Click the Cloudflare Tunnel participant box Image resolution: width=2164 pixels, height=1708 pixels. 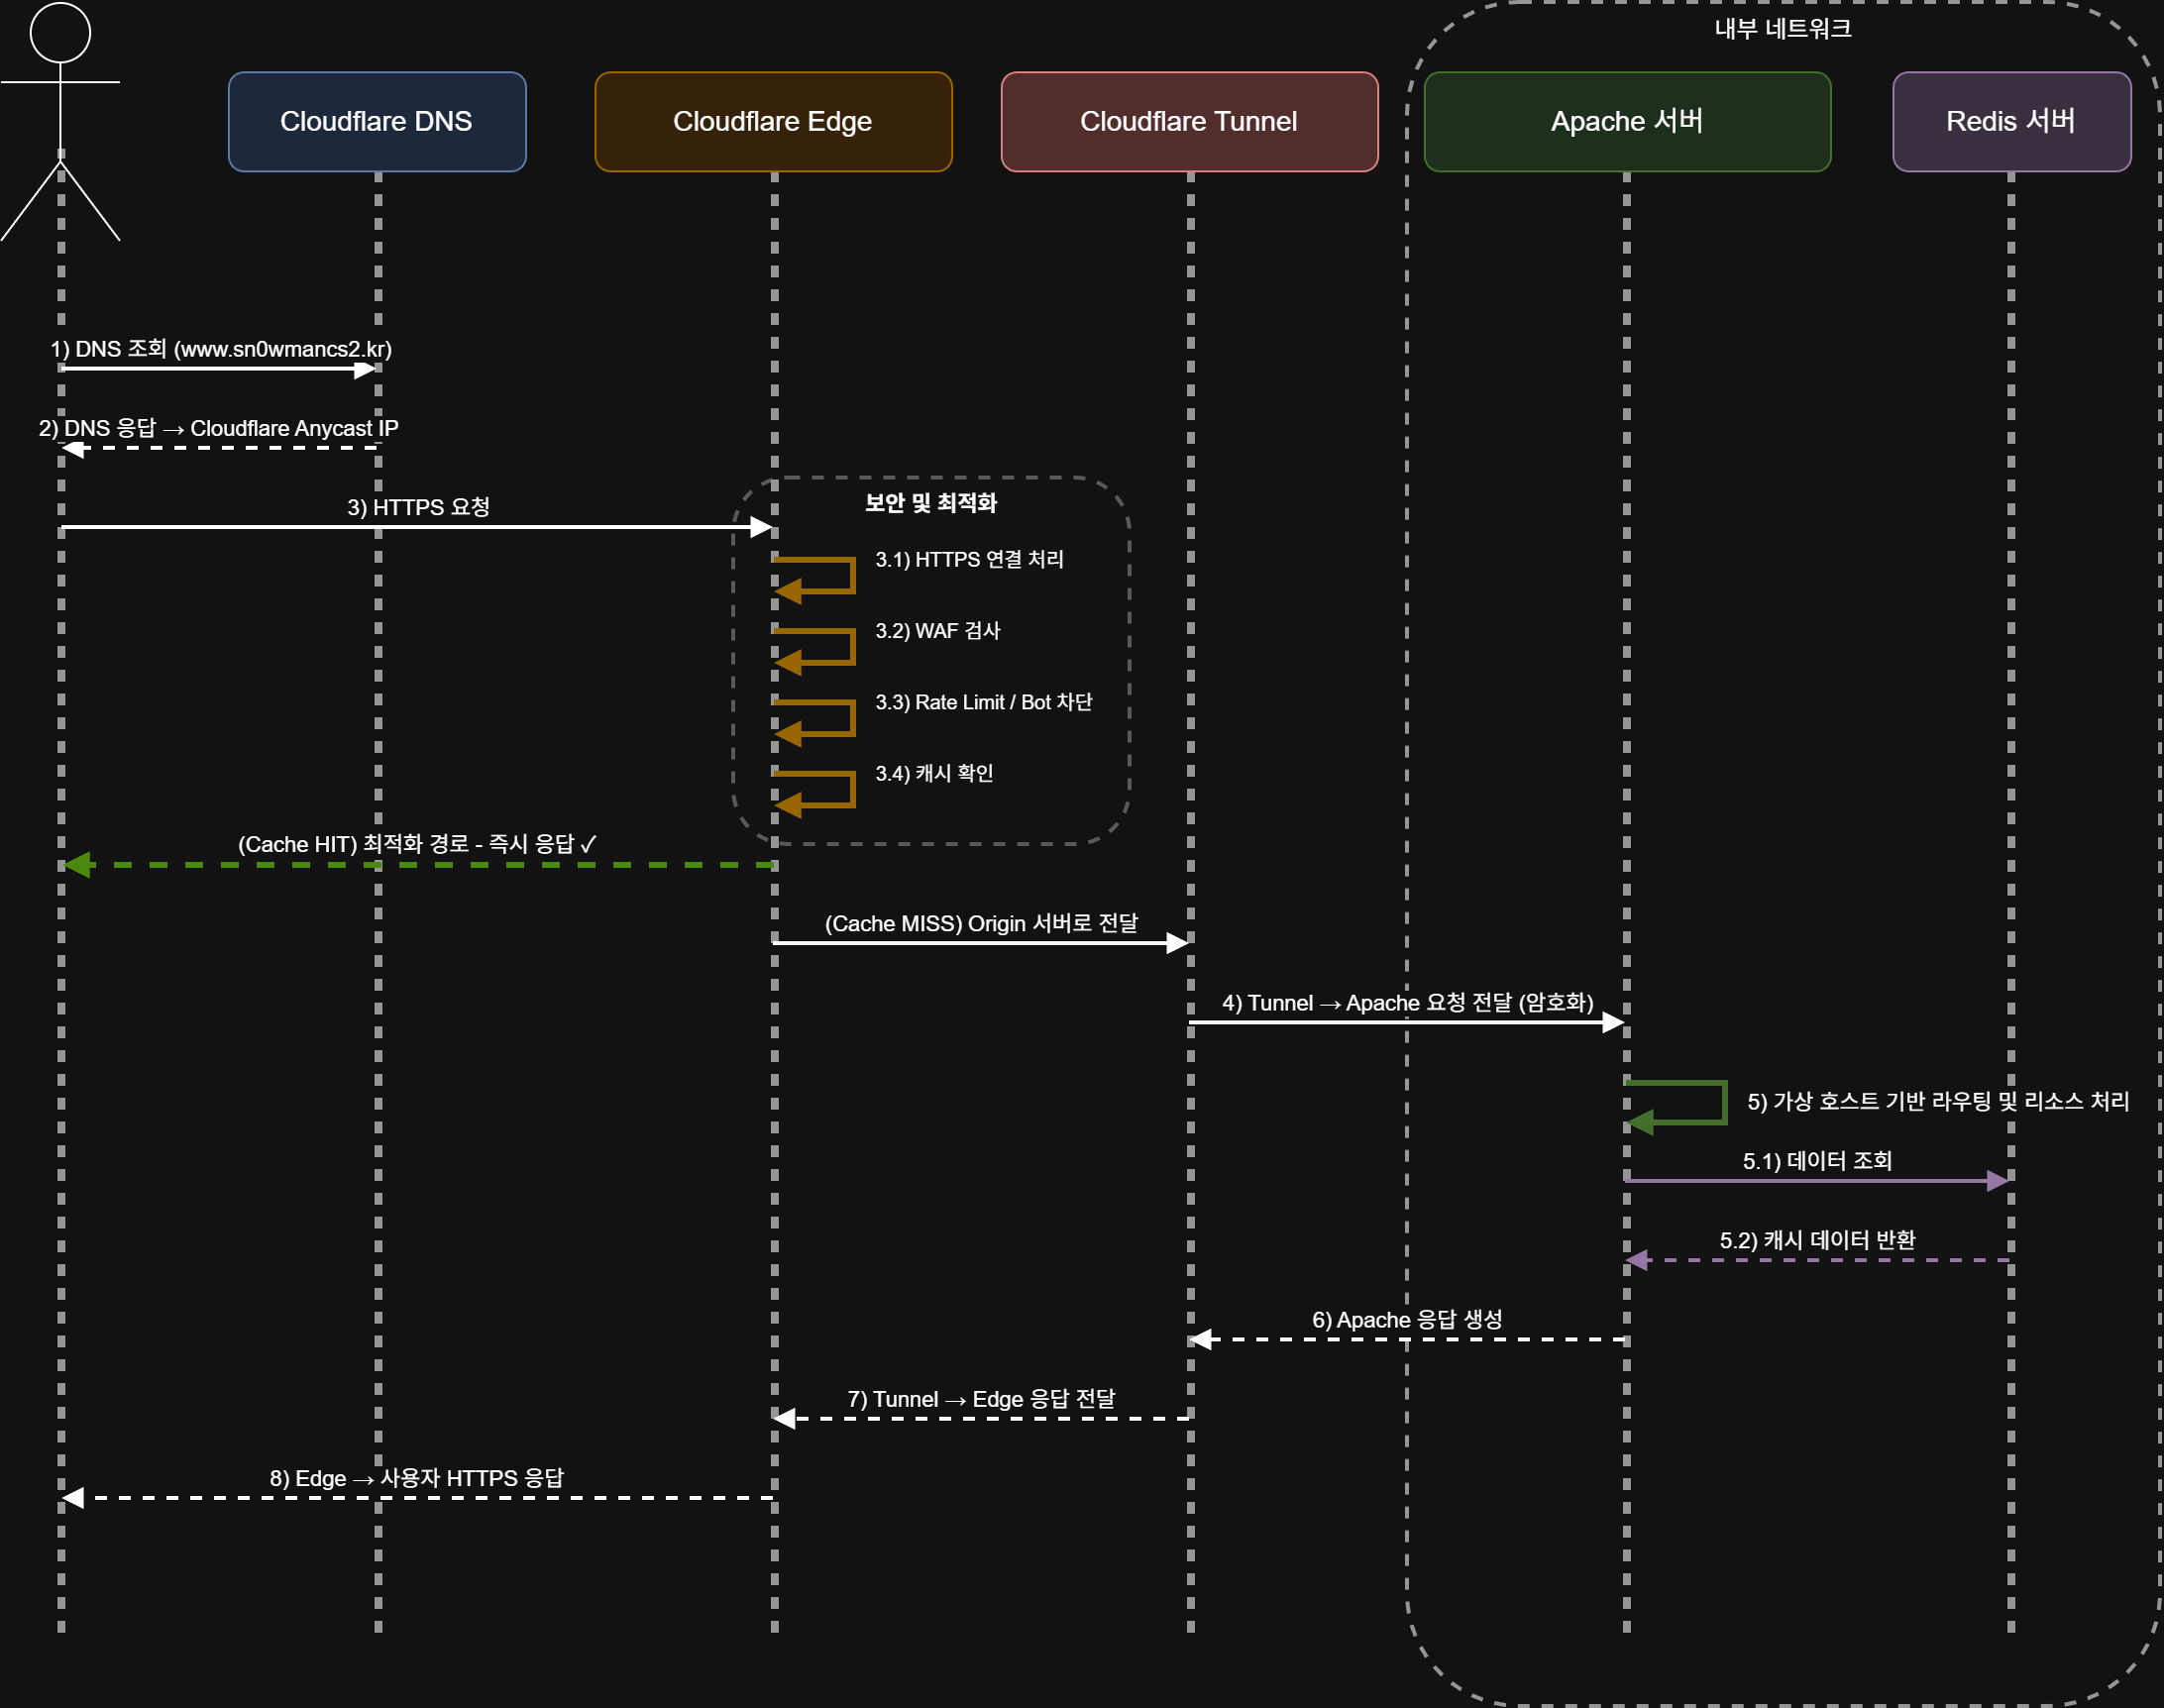pos(1189,122)
